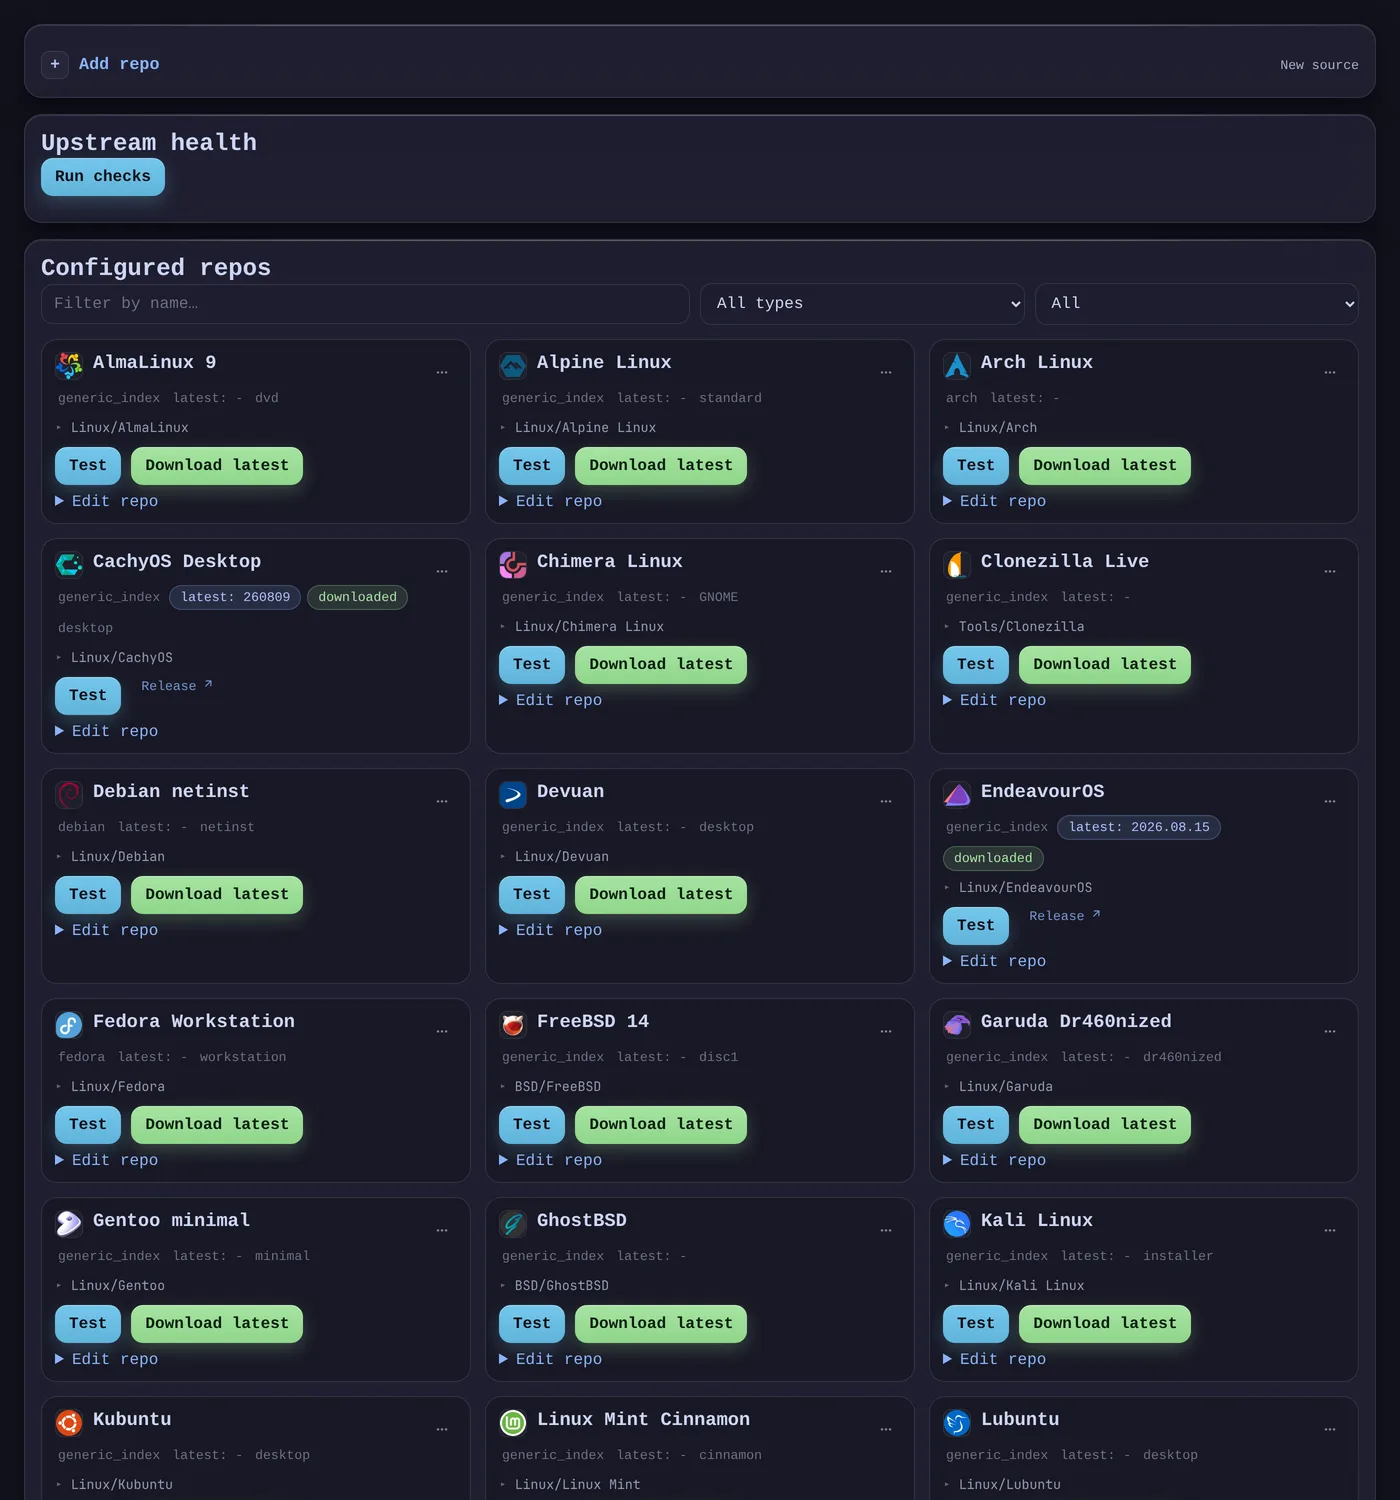The height and width of the screenshot is (1500, 1400).
Task: Click the Lubuntu logo icon
Action: [x=957, y=1423]
